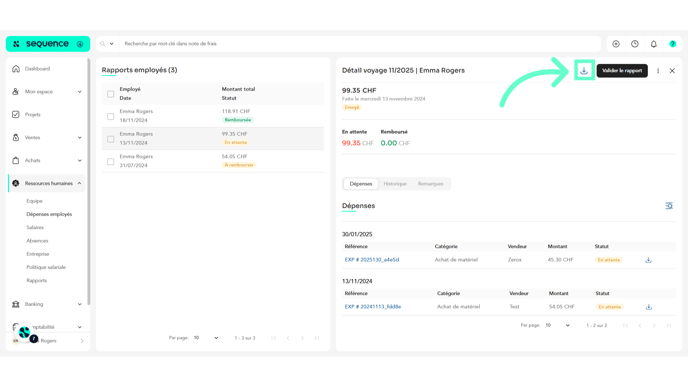
Task: Open the report more options menu
Action: tap(658, 71)
